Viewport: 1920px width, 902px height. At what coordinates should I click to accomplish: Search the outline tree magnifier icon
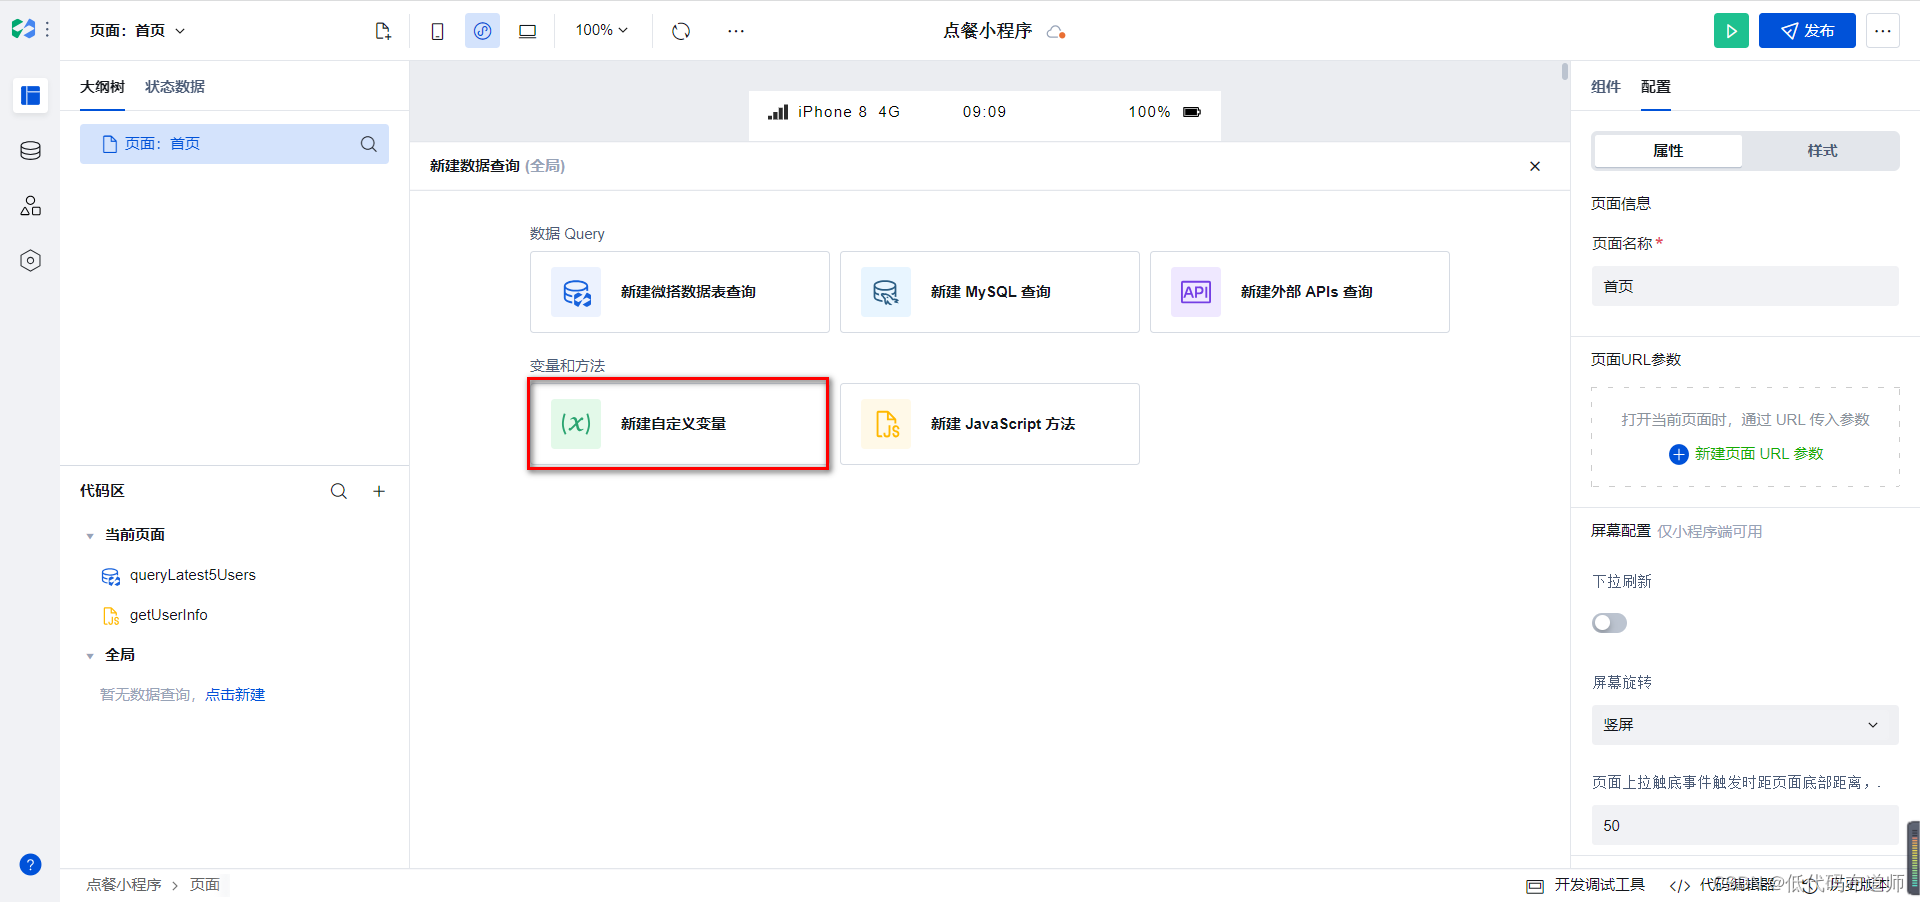point(368,144)
